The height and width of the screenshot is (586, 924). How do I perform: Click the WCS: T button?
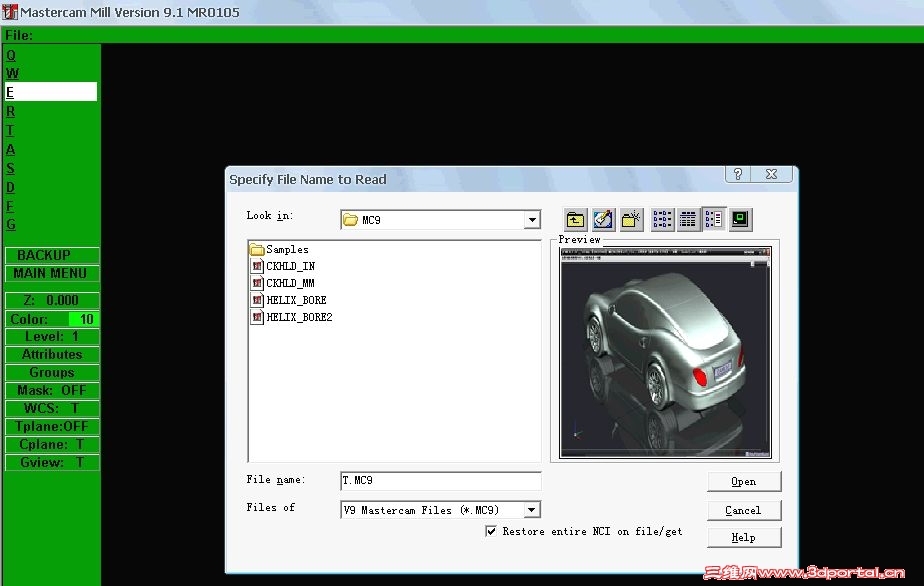52,409
